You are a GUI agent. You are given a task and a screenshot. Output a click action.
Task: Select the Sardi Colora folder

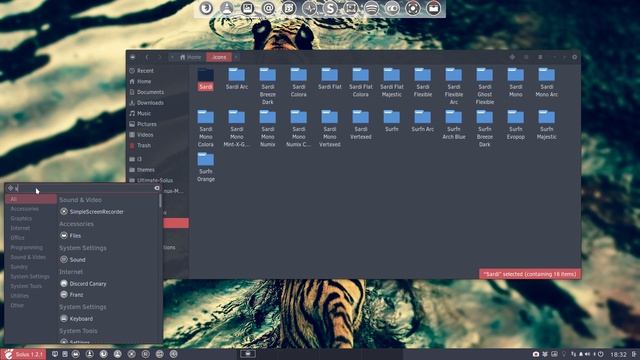[x=299, y=82]
